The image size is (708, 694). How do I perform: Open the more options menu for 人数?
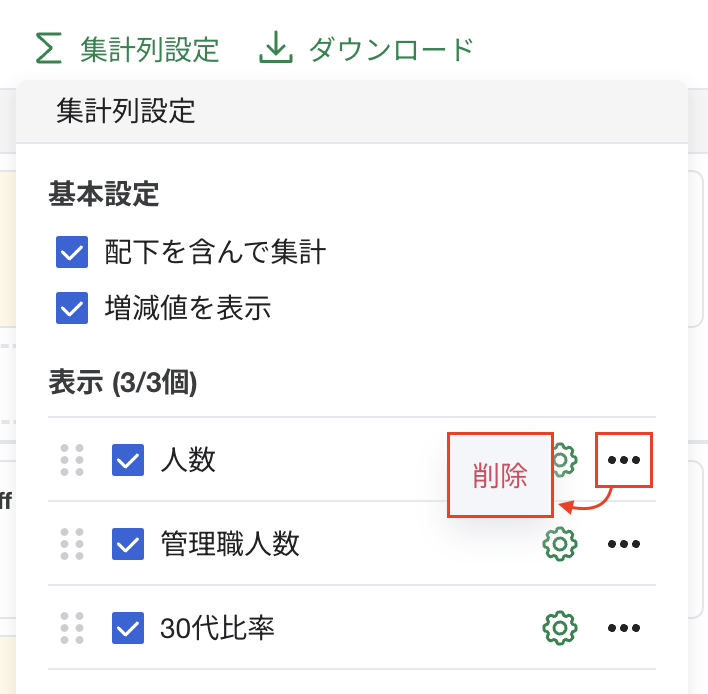coord(624,459)
